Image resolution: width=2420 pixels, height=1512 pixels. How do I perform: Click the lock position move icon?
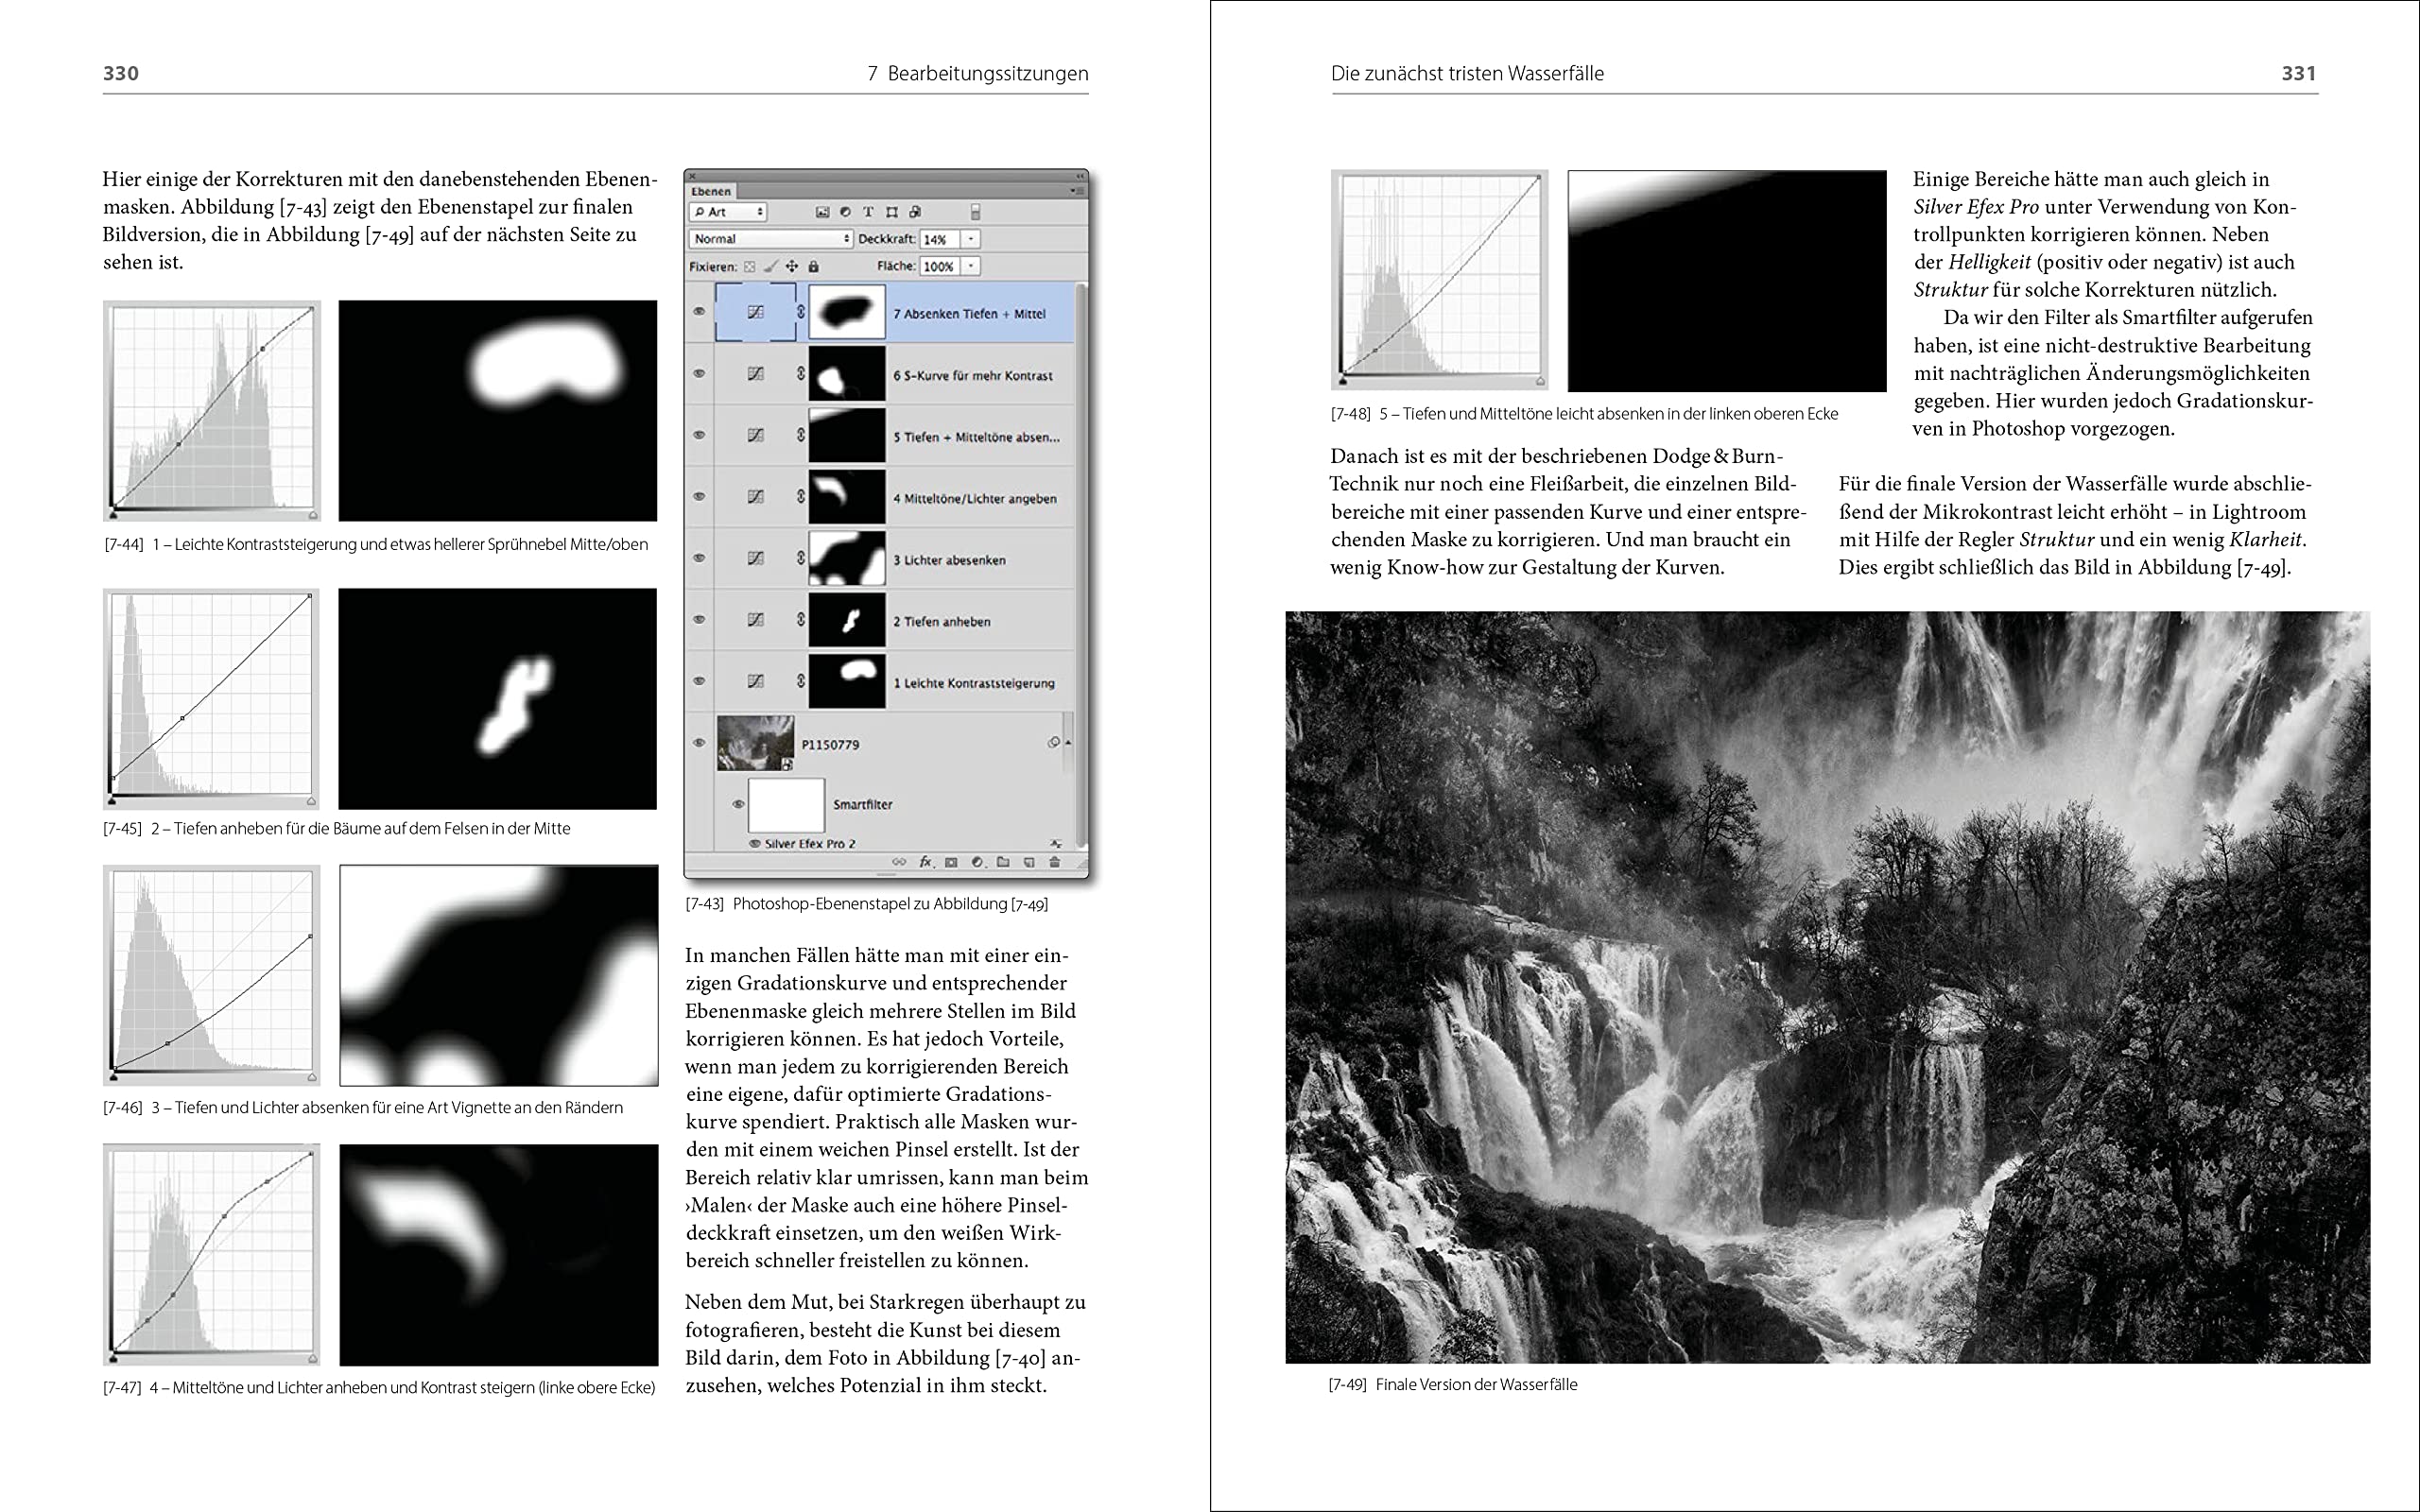click(792, 267)
